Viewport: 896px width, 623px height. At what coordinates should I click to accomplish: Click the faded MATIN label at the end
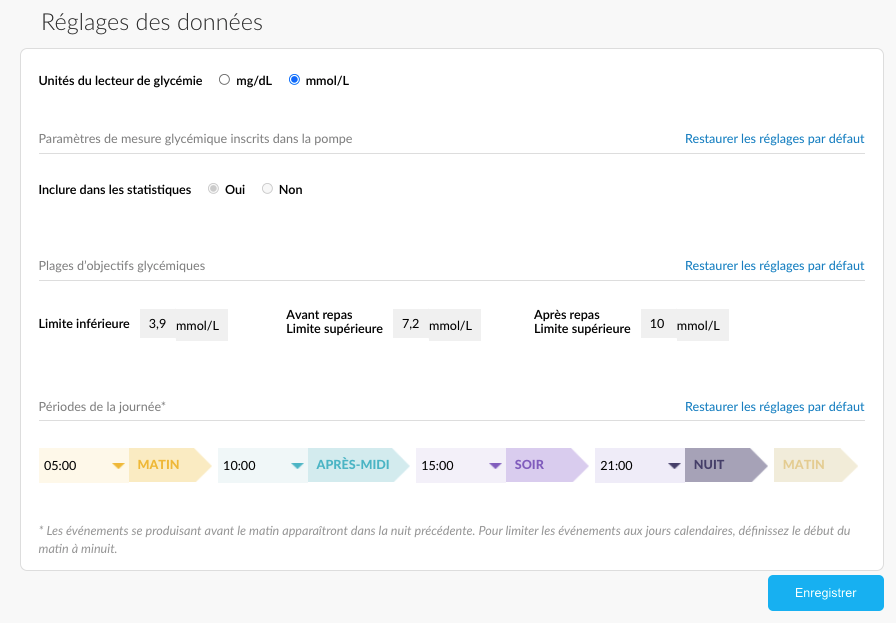815,465
